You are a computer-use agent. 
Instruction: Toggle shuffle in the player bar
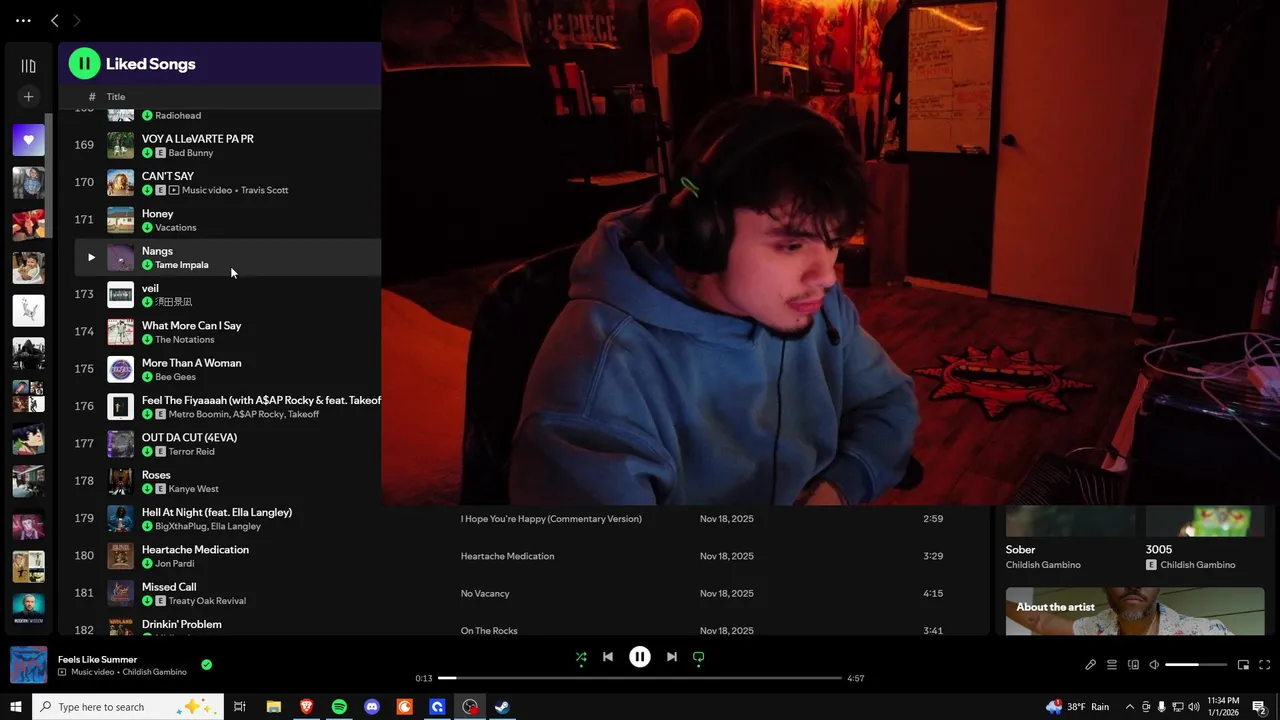581,657
